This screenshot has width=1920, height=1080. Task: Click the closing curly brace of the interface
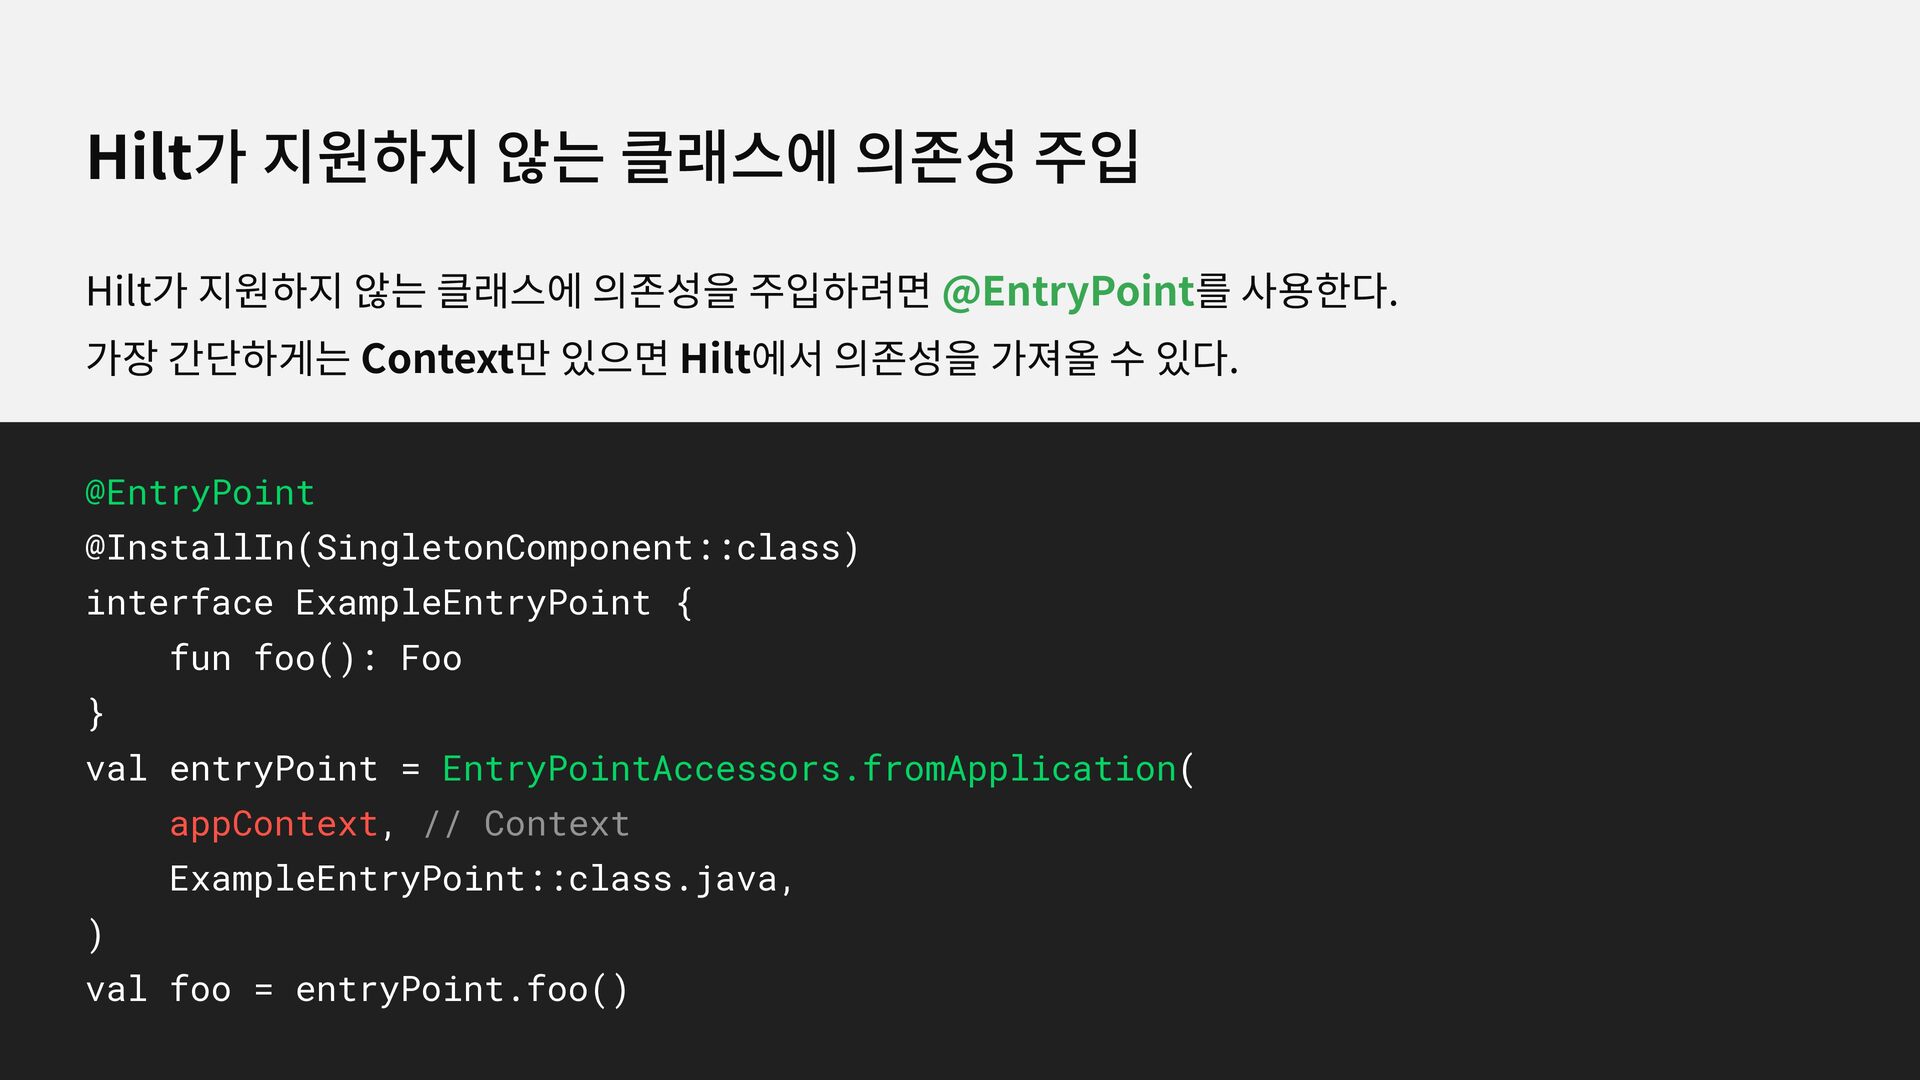96,714
